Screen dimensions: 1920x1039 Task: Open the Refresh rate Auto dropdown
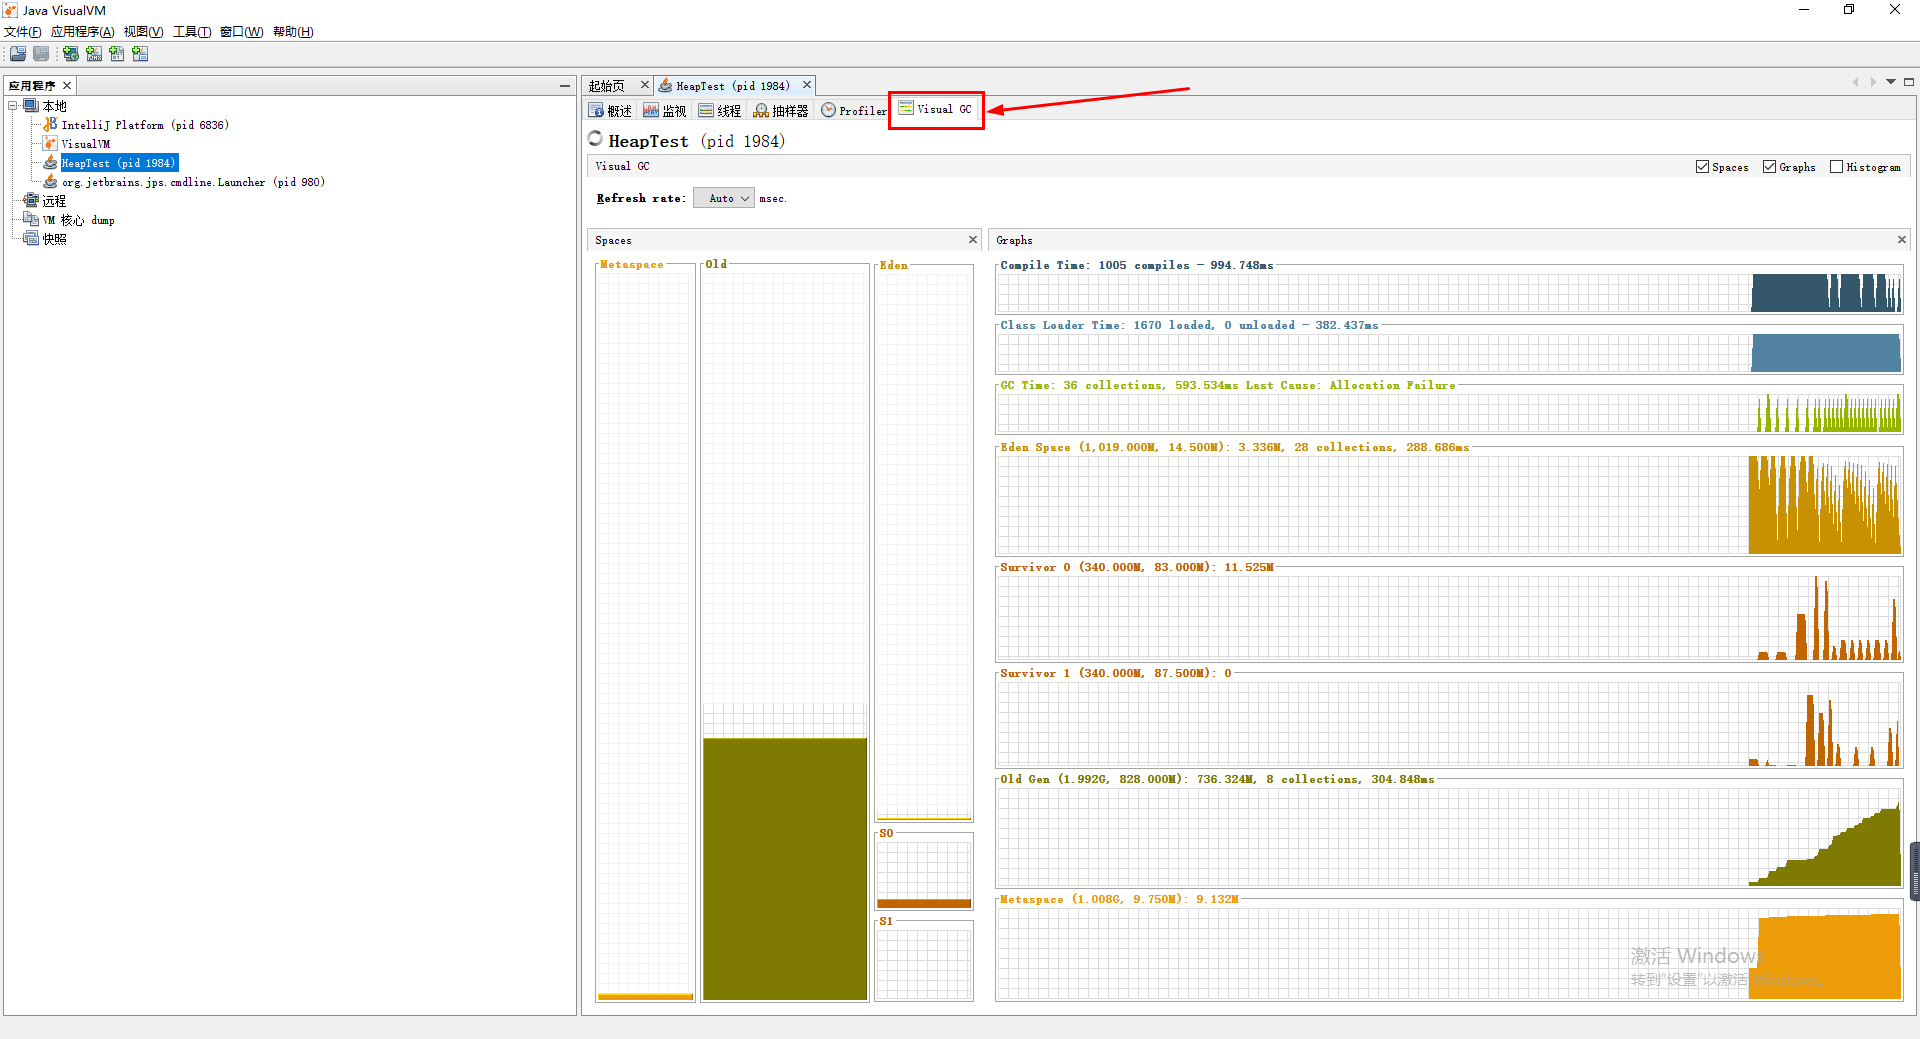(724, 199)
